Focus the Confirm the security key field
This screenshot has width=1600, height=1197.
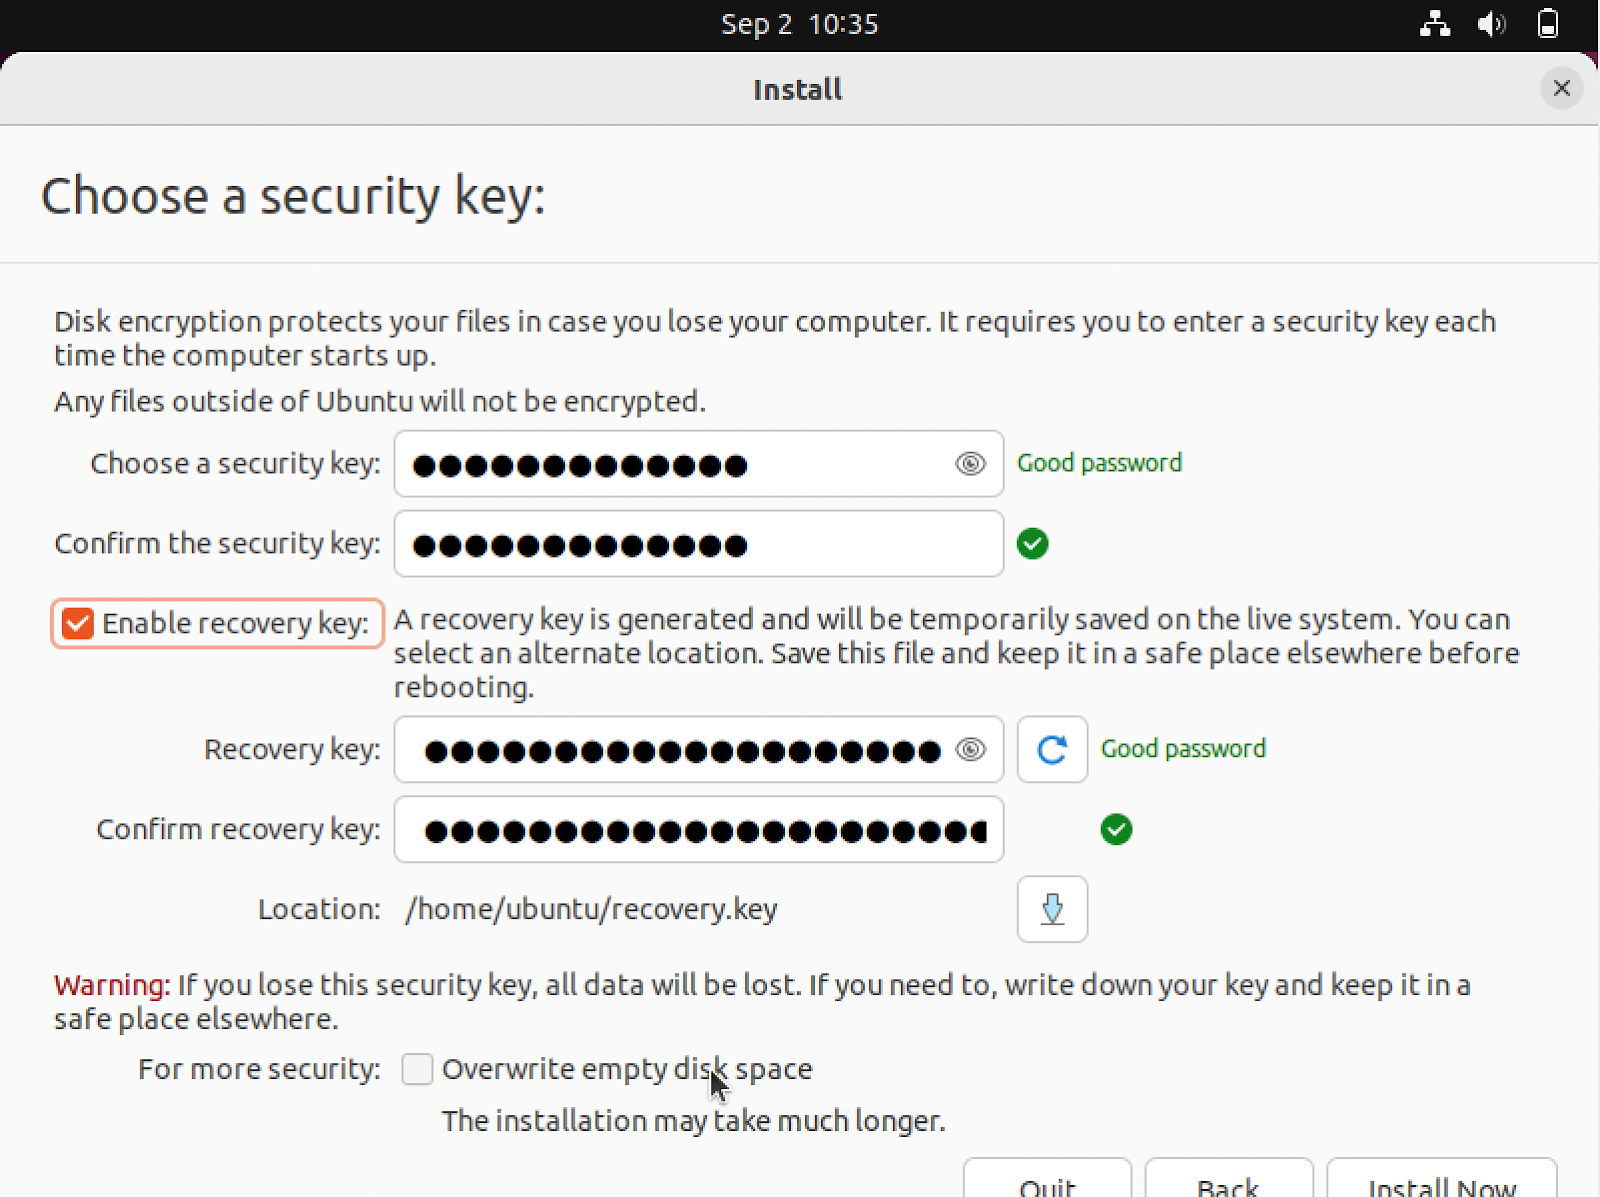tap(698, 544)
